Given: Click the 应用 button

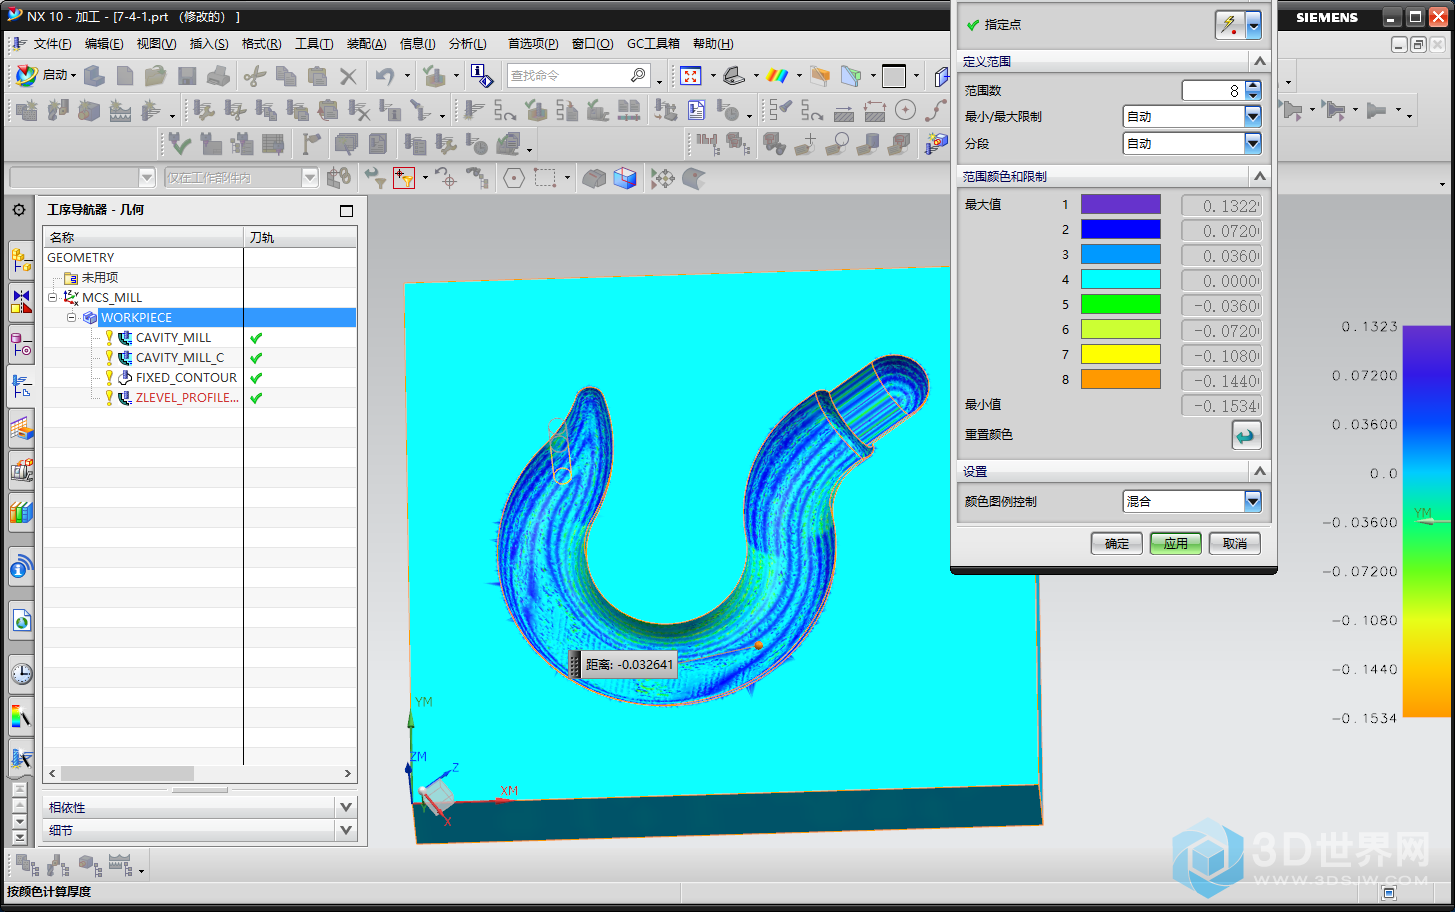Looking at the screenshot, I should 1175,544.
